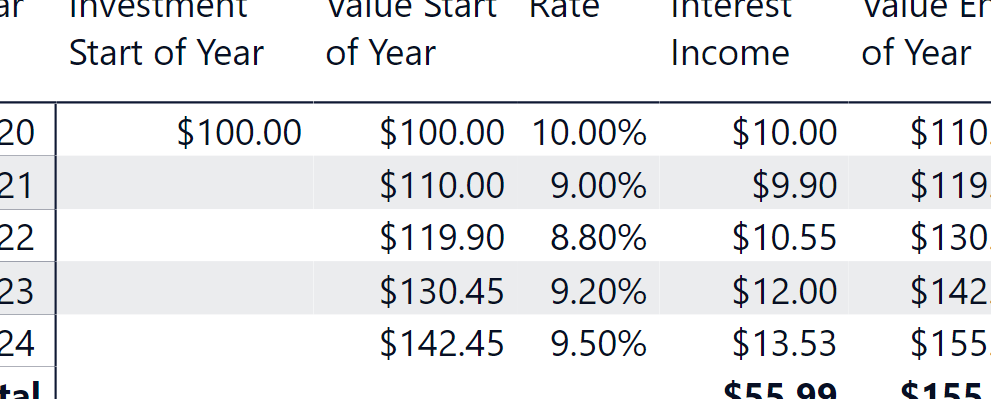991x399 pixels.
Task: Select the $110.00 value start cell
Action: tap(415, 183)
